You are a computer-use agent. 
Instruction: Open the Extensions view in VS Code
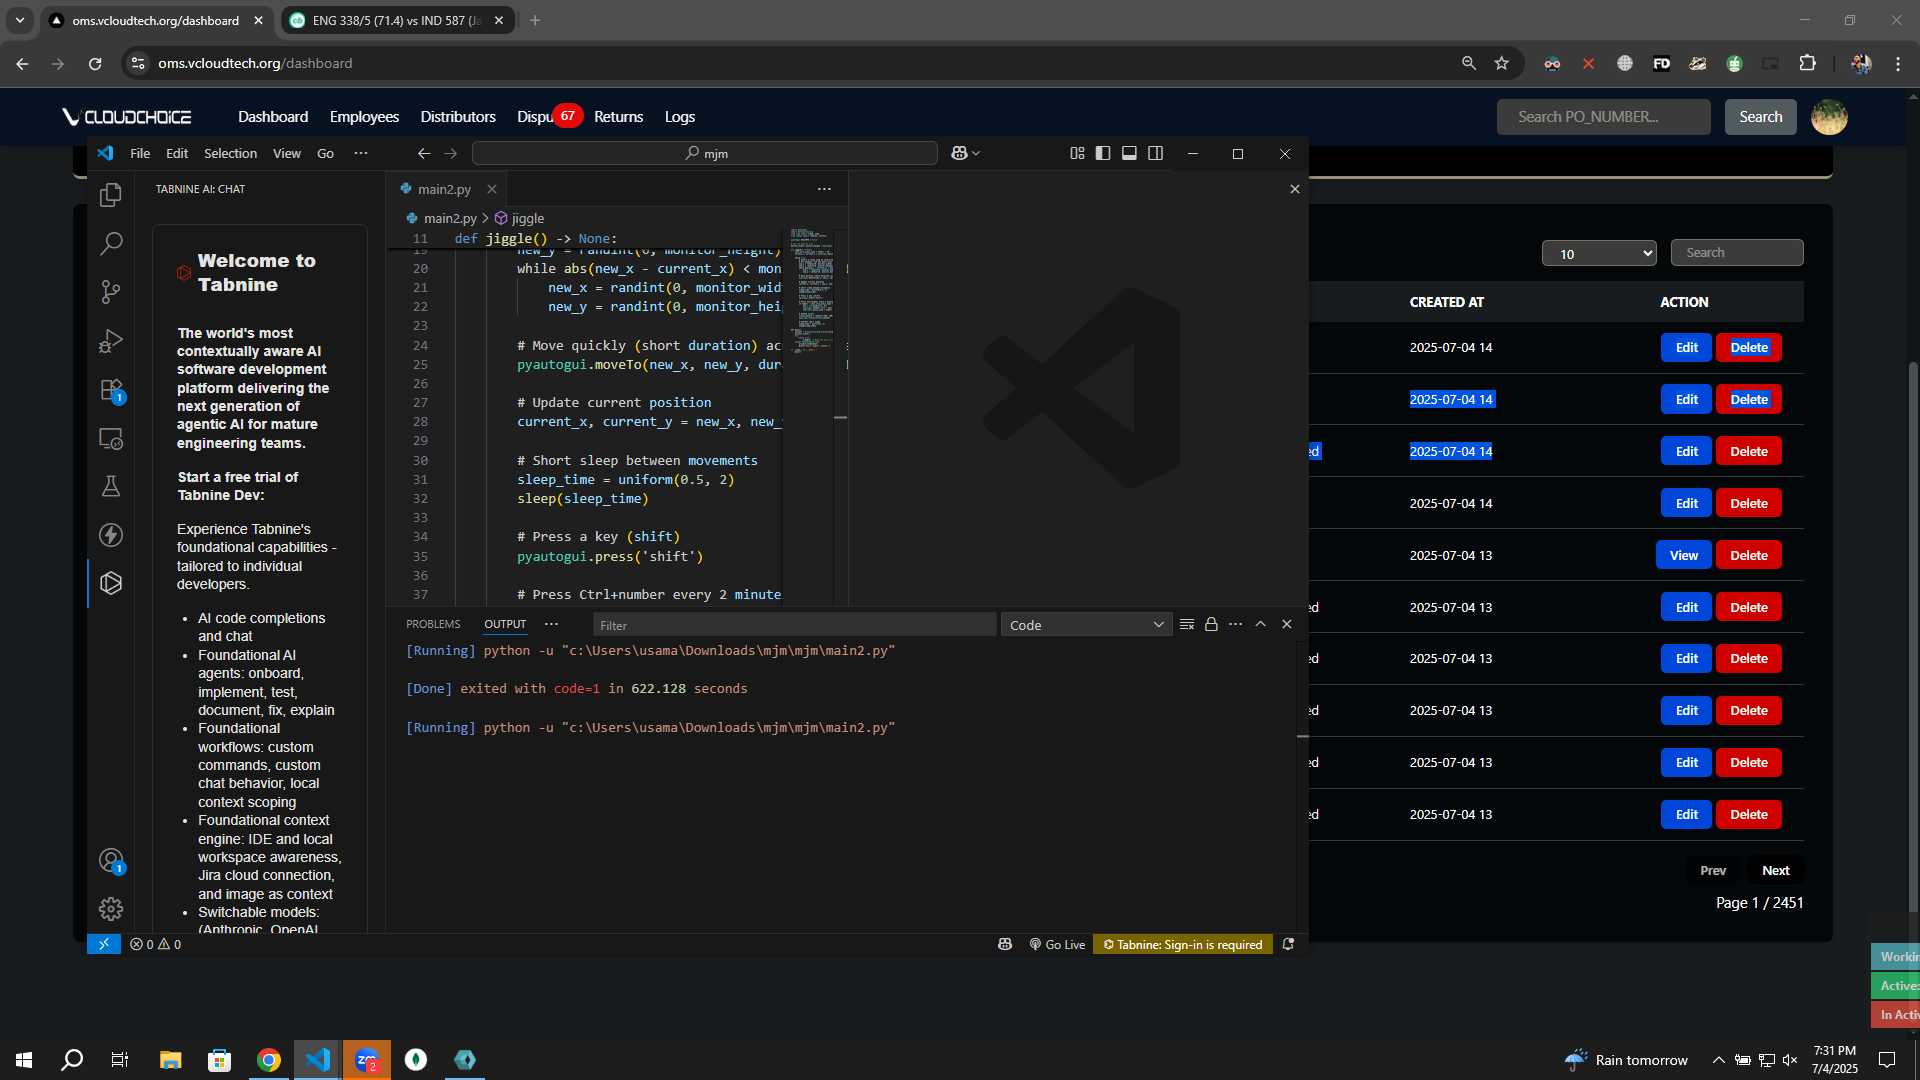(111, 390)
